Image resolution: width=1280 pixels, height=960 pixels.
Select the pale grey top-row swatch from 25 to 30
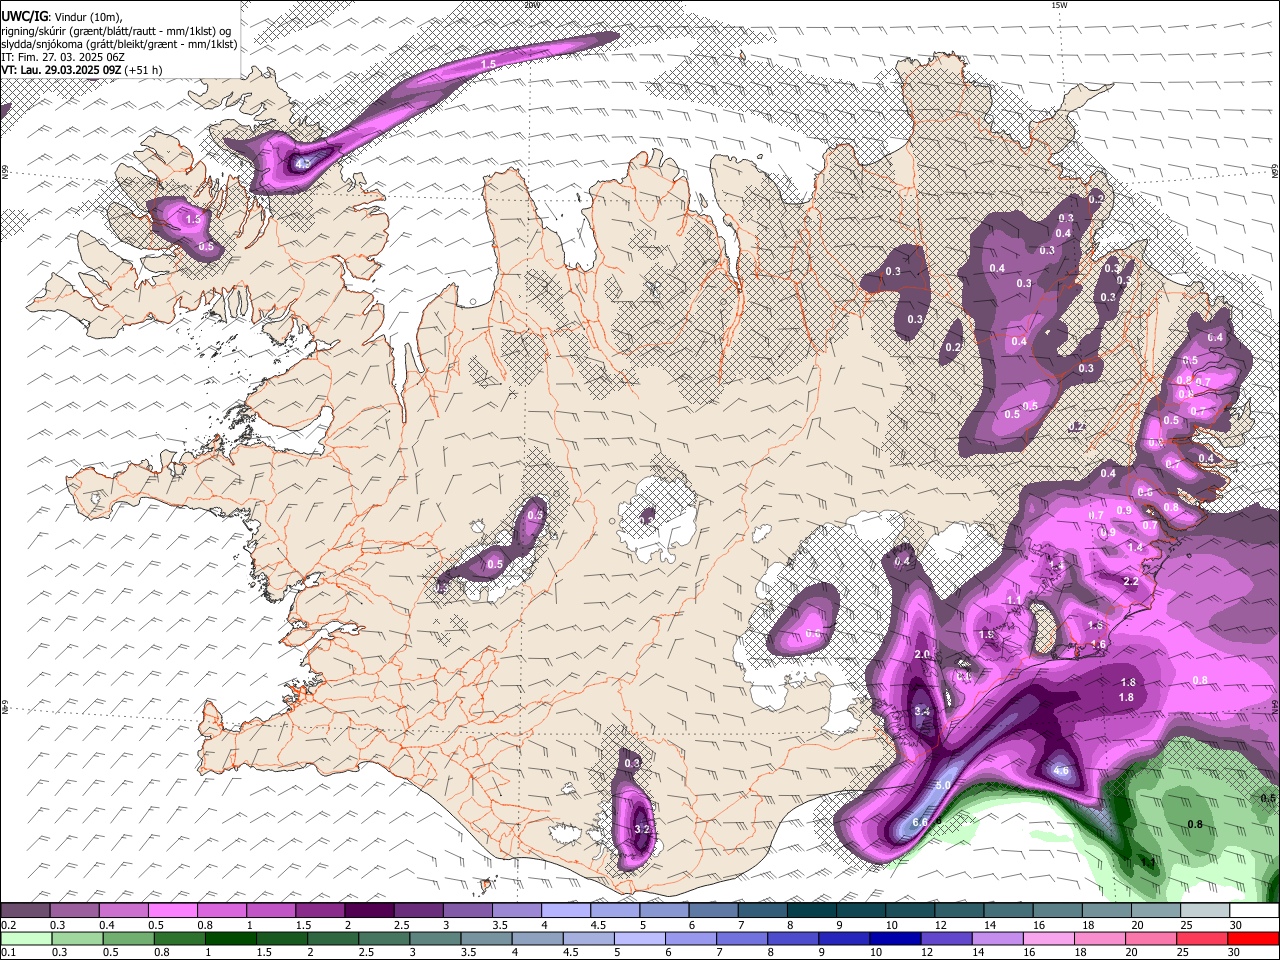[x=1204, y=911]
